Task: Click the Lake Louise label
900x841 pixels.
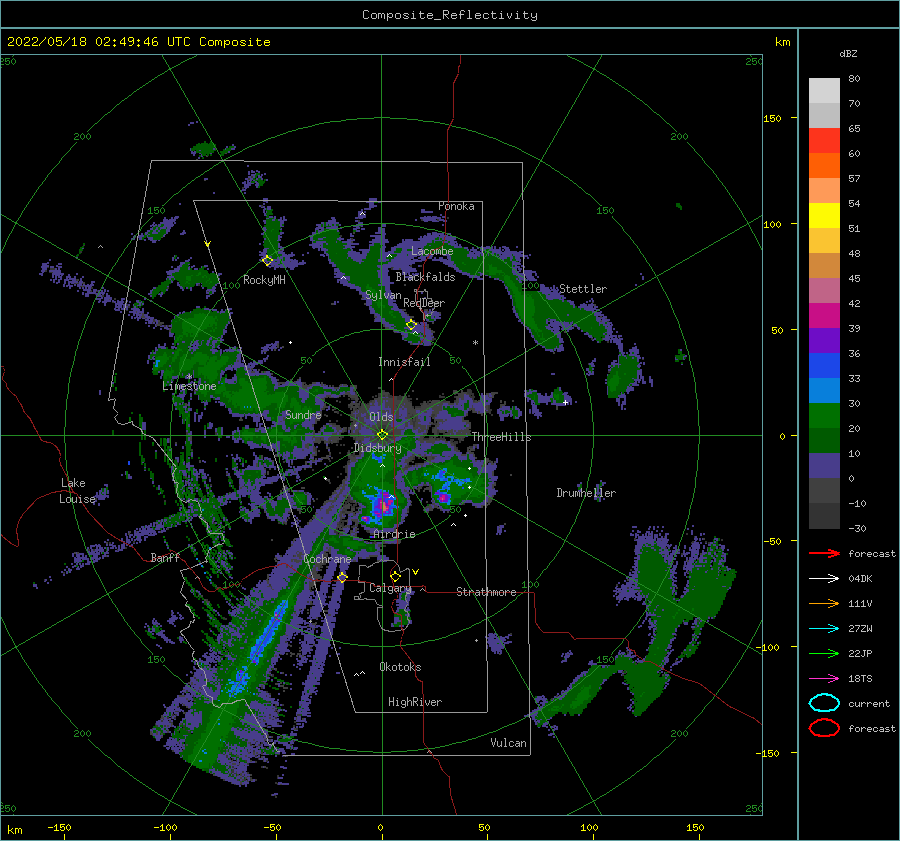Action: (x=77, y=491)
